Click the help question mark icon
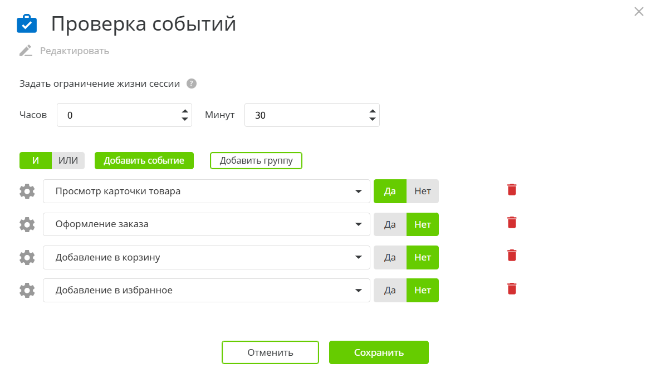 click(191, 83)
